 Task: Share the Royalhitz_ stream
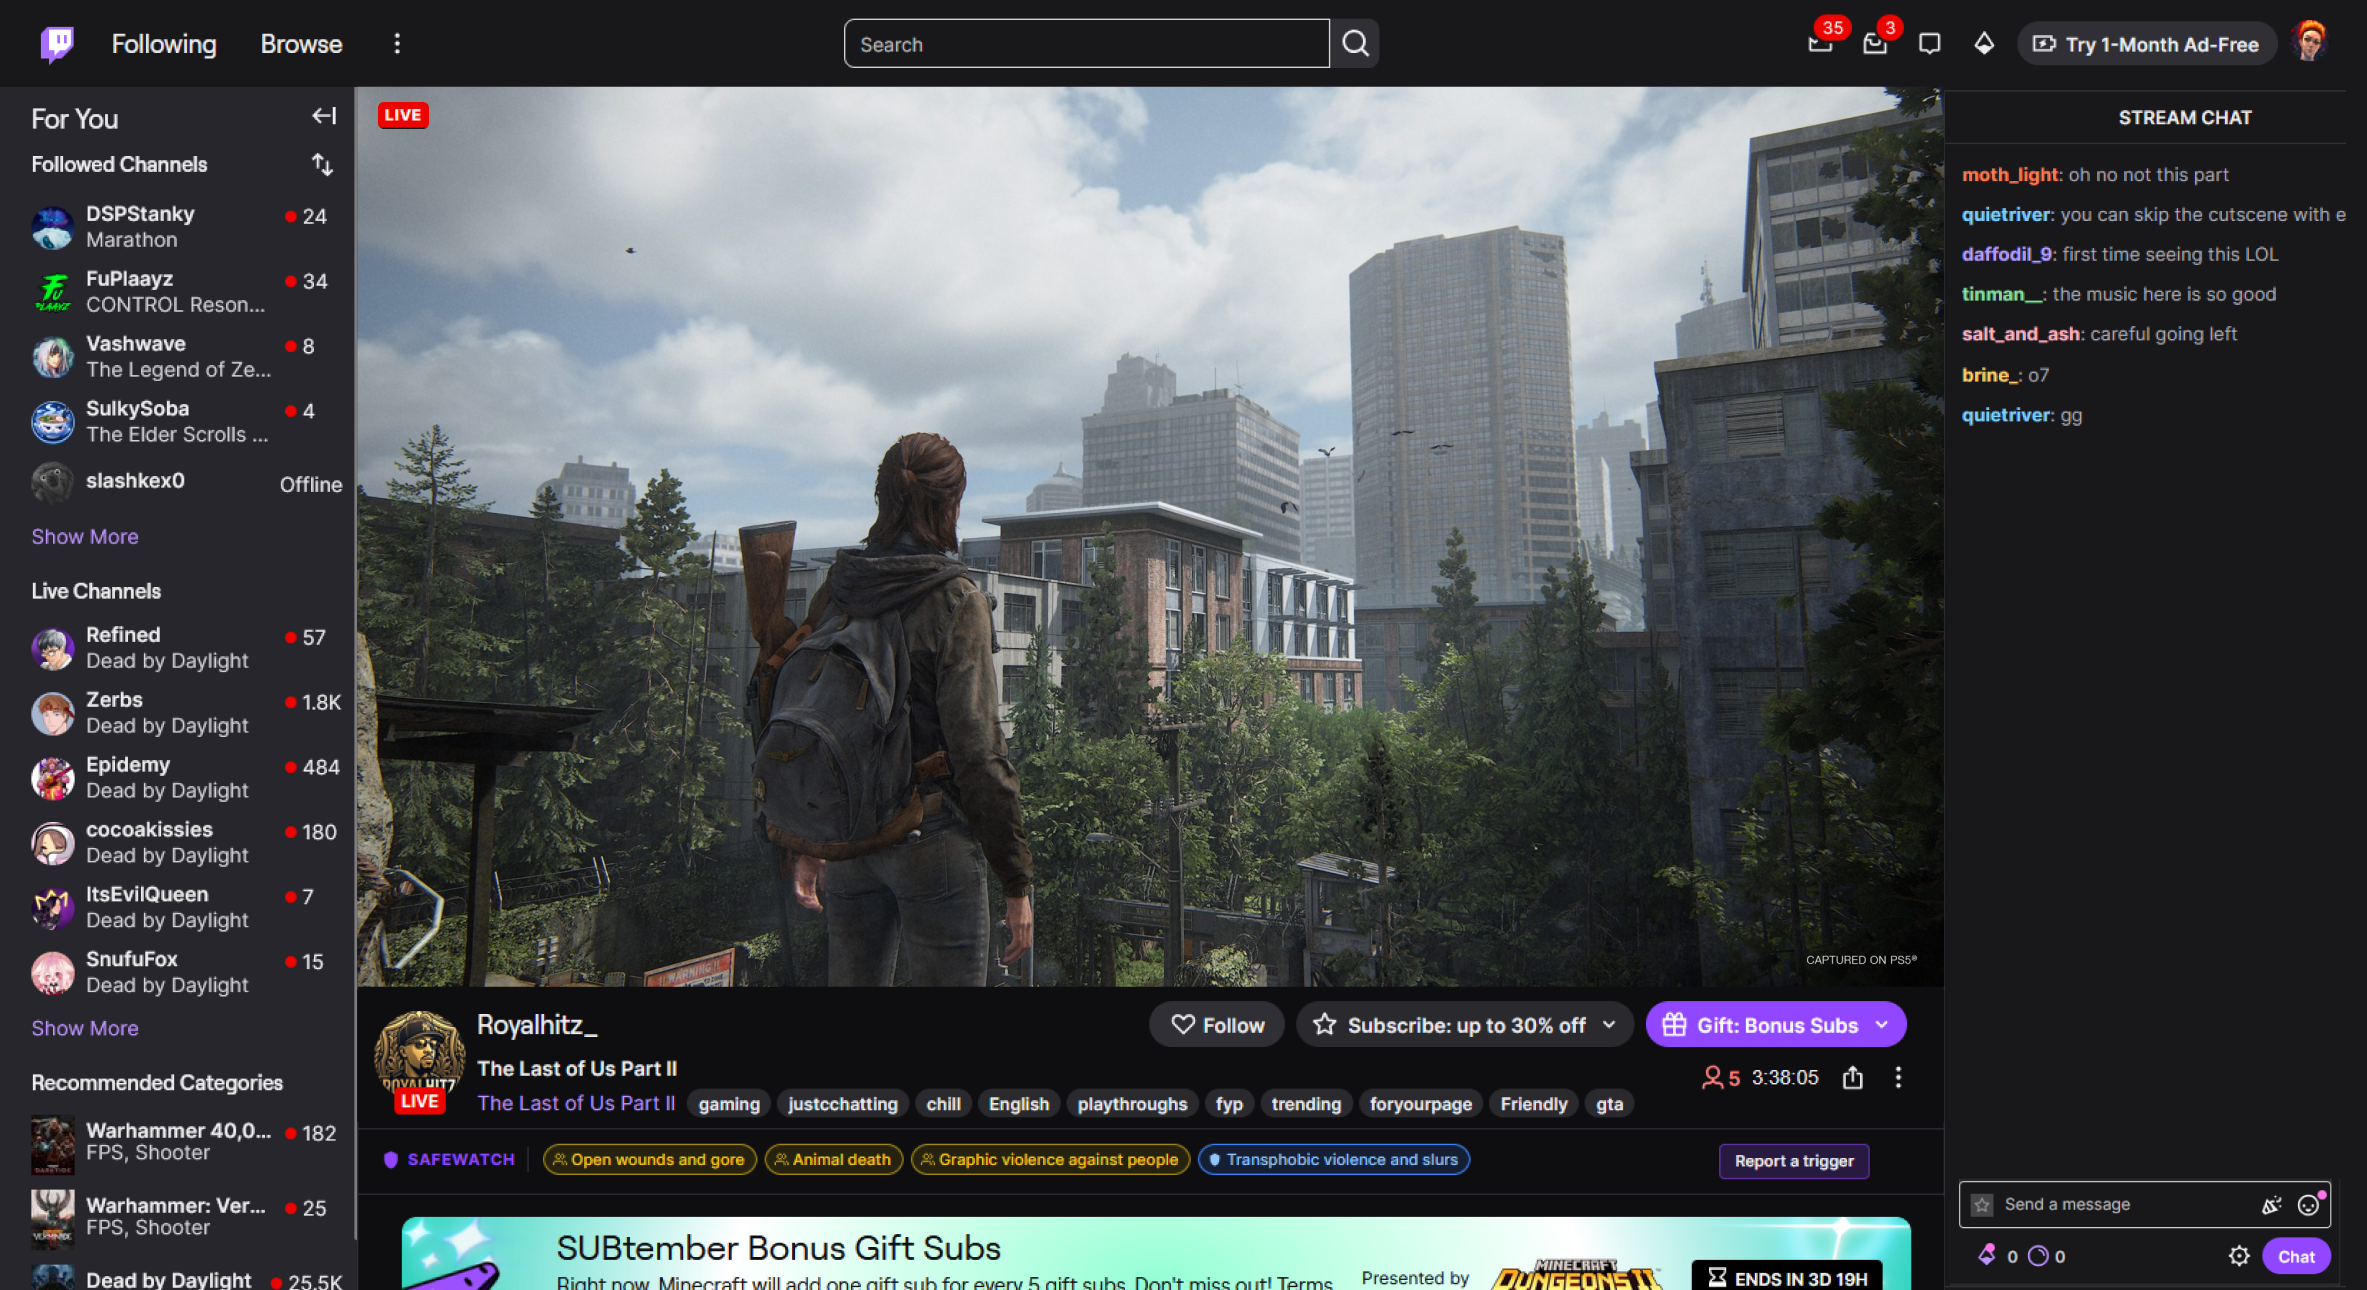(x=1852, y=1077)
